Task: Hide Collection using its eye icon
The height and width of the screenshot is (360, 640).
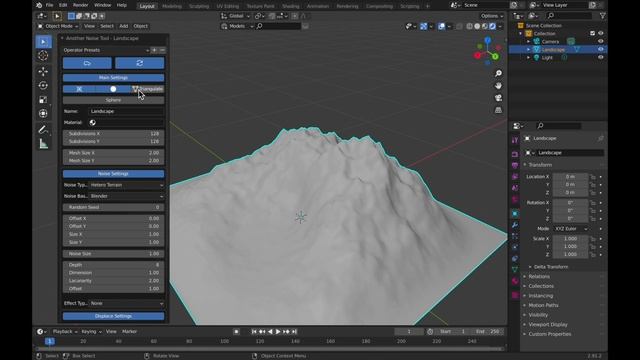Action: pos(600,33)
